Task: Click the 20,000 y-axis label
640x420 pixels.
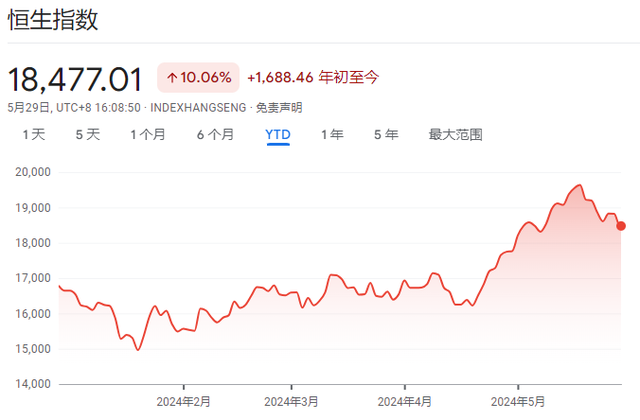Action: click(33, 172)
